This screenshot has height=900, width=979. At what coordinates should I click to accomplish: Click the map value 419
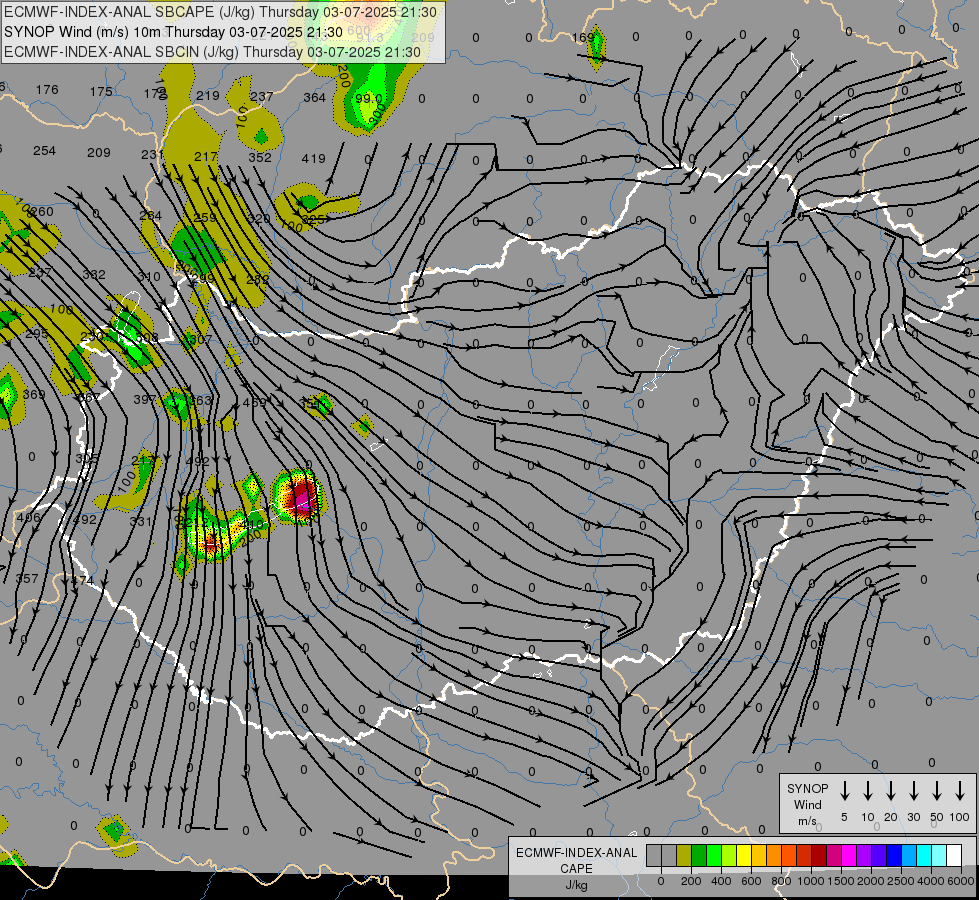(x=313, y=159)
